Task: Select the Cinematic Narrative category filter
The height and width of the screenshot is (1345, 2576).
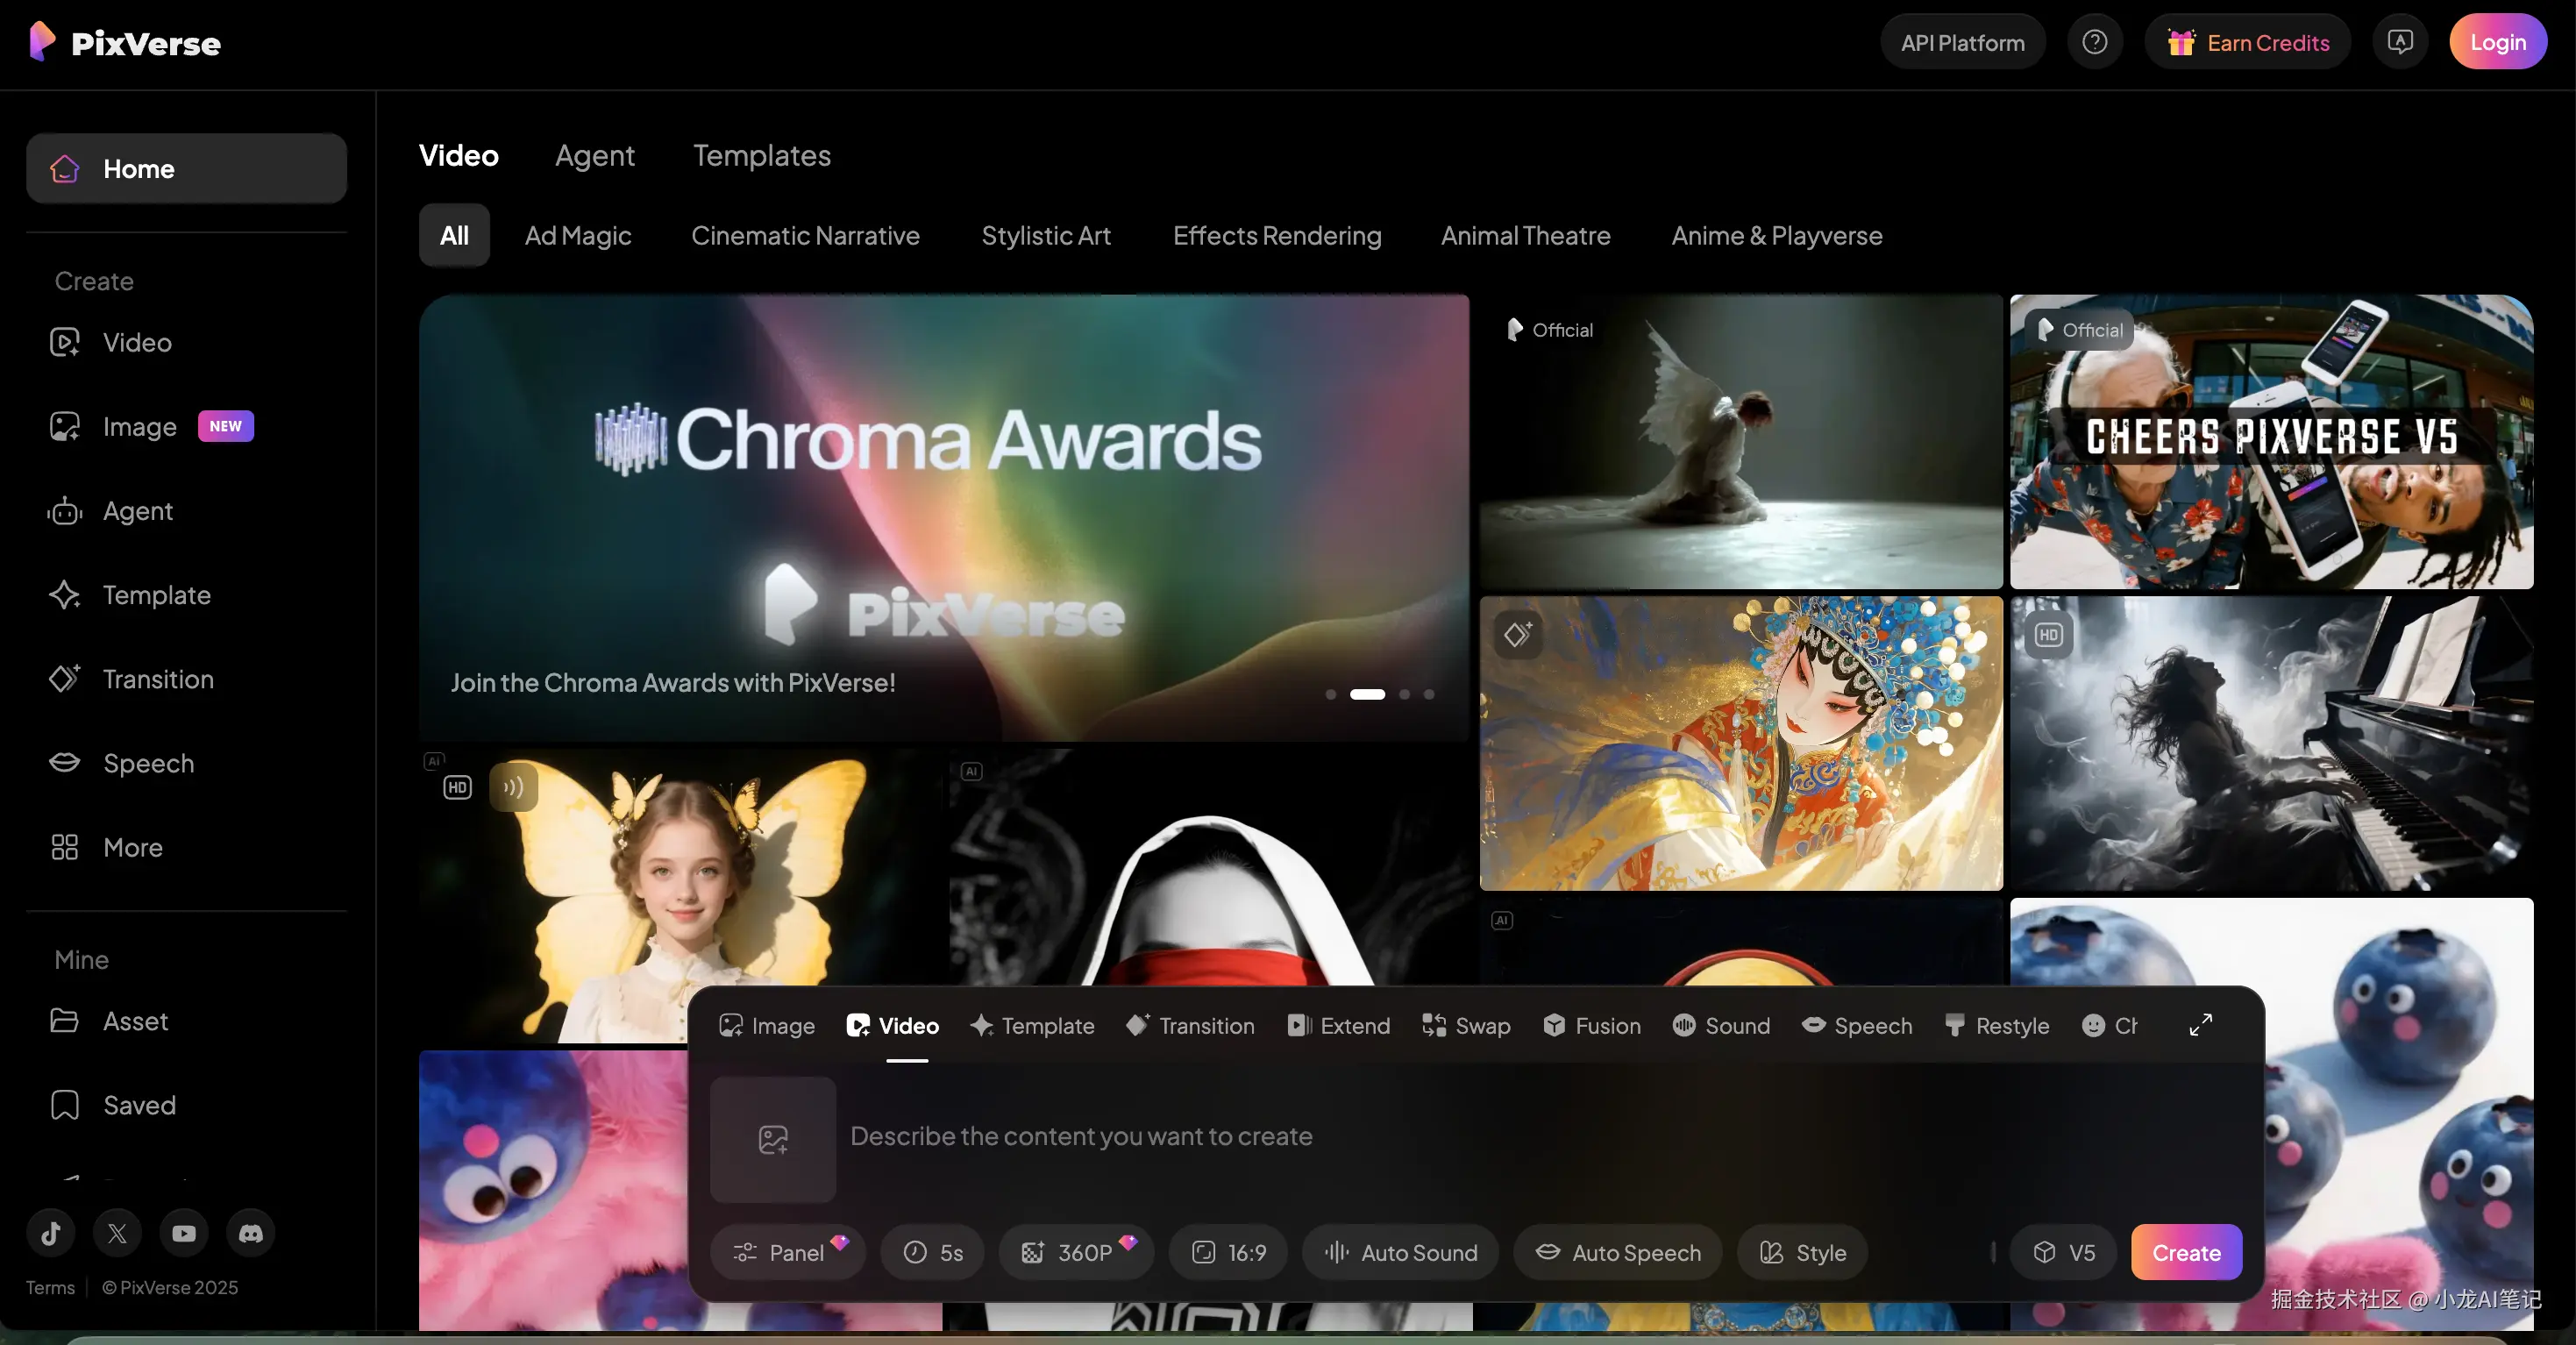Action: tap(805, 235)
